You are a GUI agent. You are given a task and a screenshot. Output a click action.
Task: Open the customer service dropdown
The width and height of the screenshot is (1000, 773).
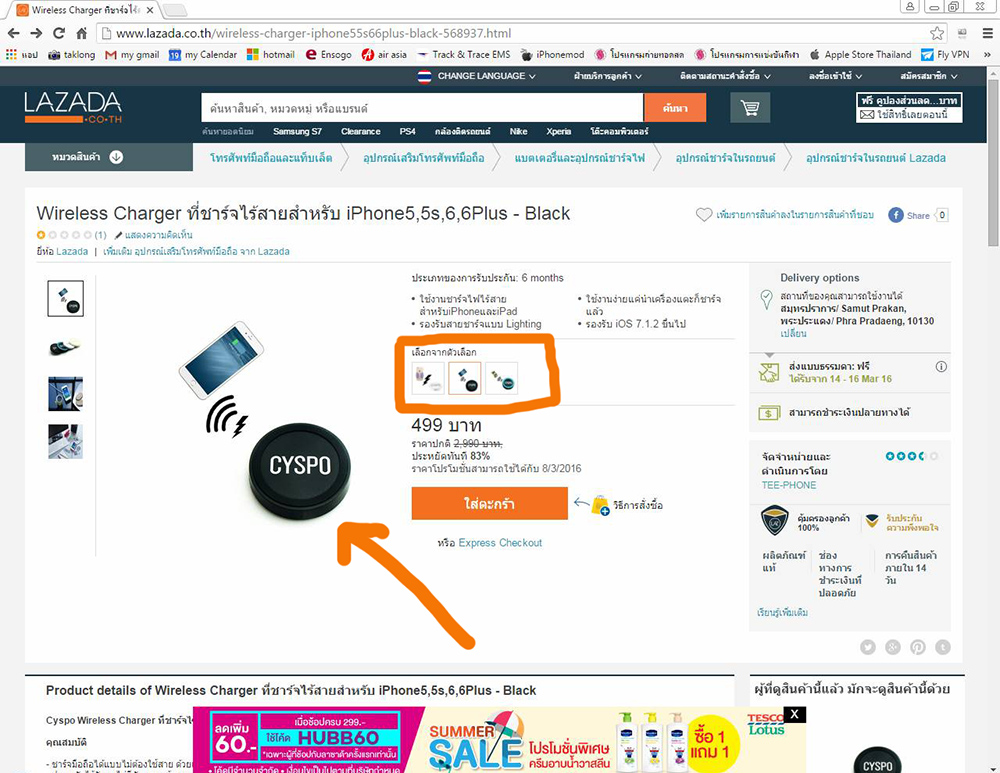(607, 76)
